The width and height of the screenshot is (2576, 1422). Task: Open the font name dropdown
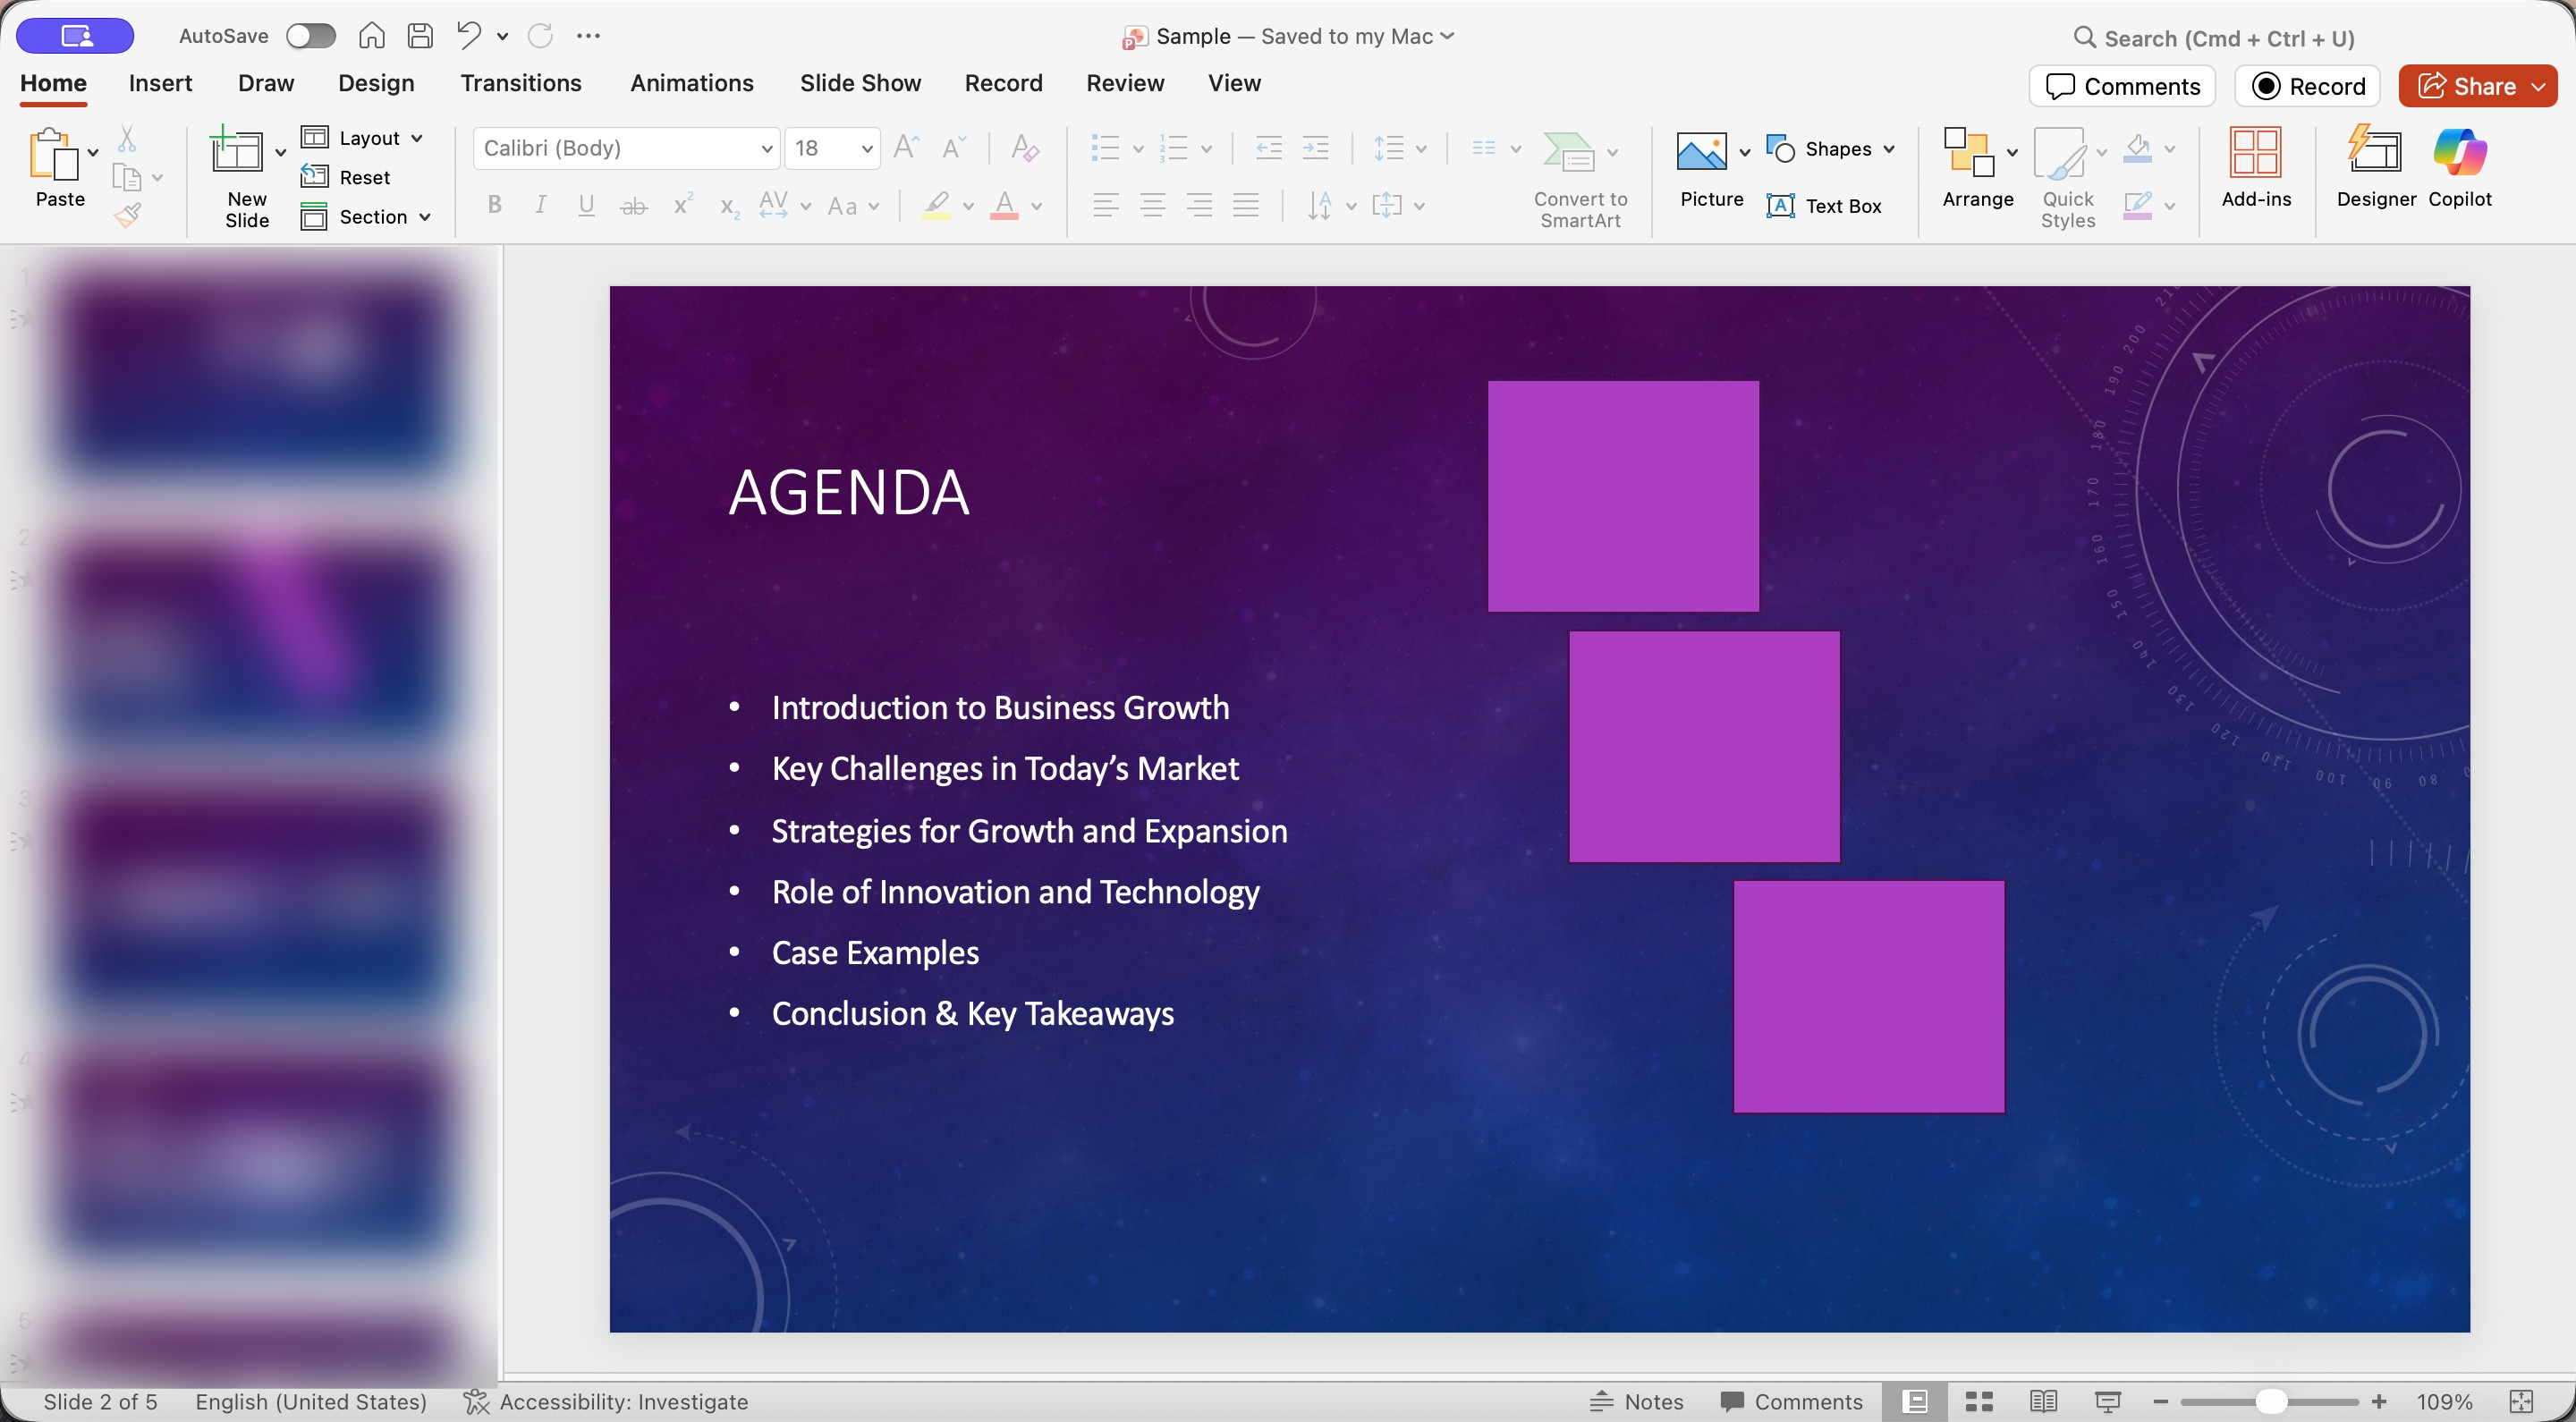pyautogui.click(x=767, y=149)
